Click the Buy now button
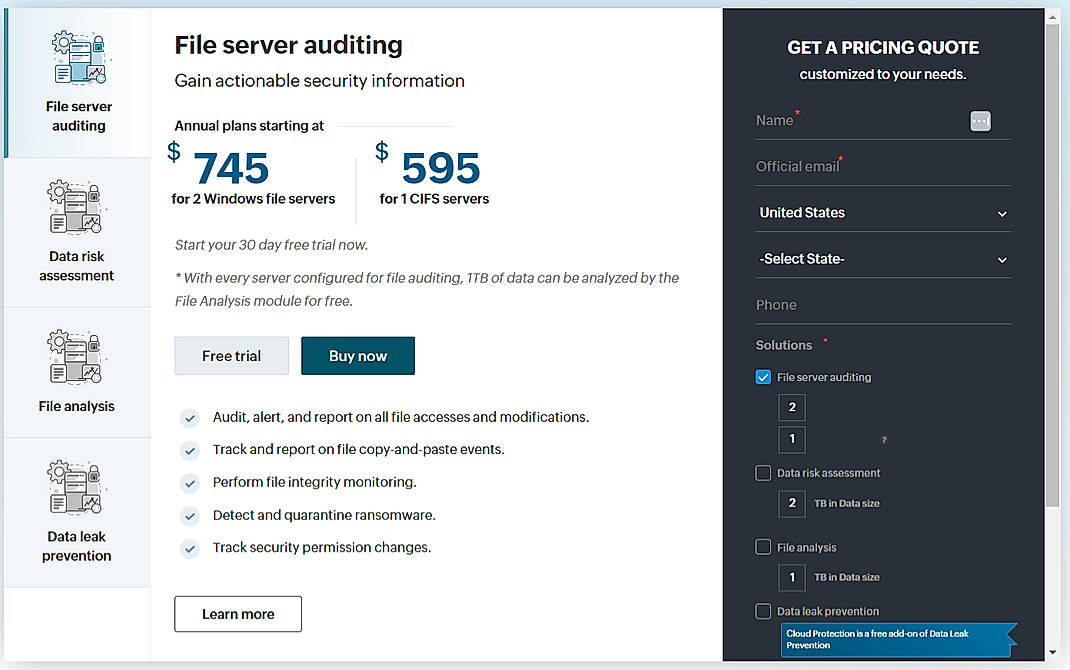This screenshot has width=1070, height=670. (x=357, y=355)
